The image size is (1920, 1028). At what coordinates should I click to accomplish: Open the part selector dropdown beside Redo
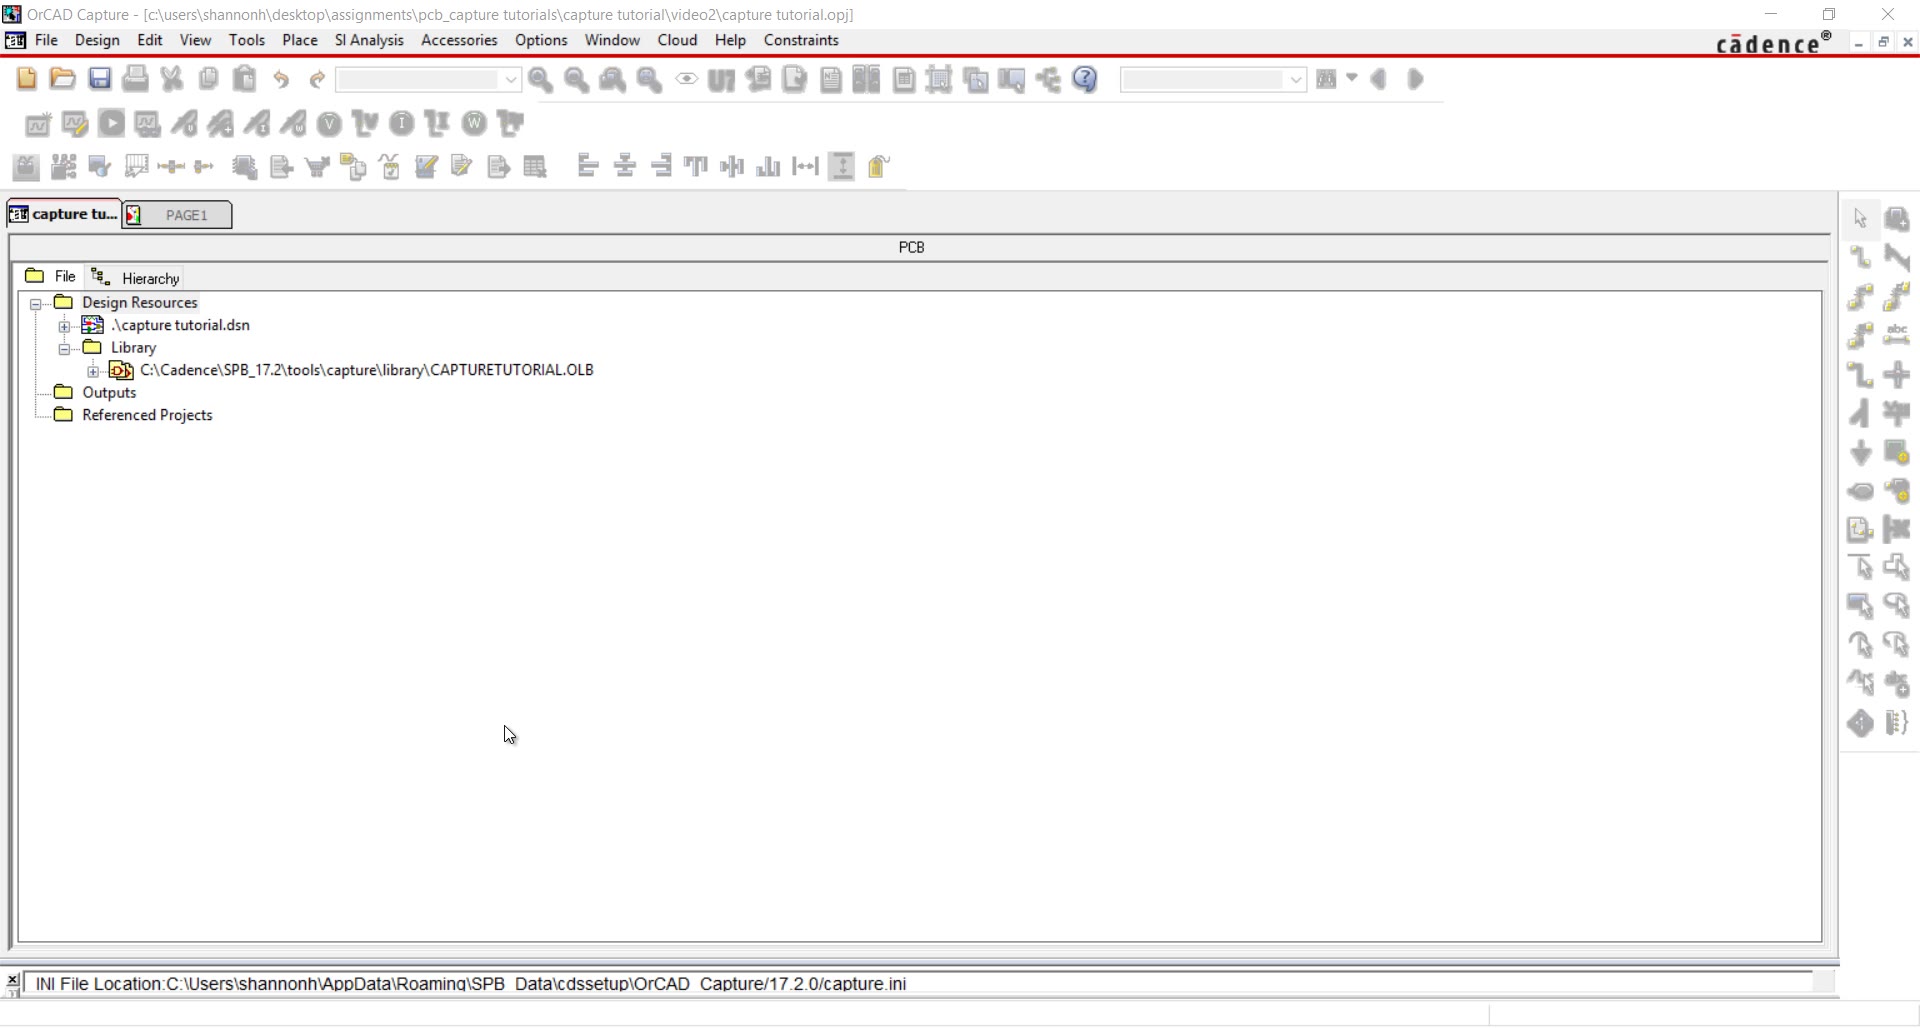point(511,80)
